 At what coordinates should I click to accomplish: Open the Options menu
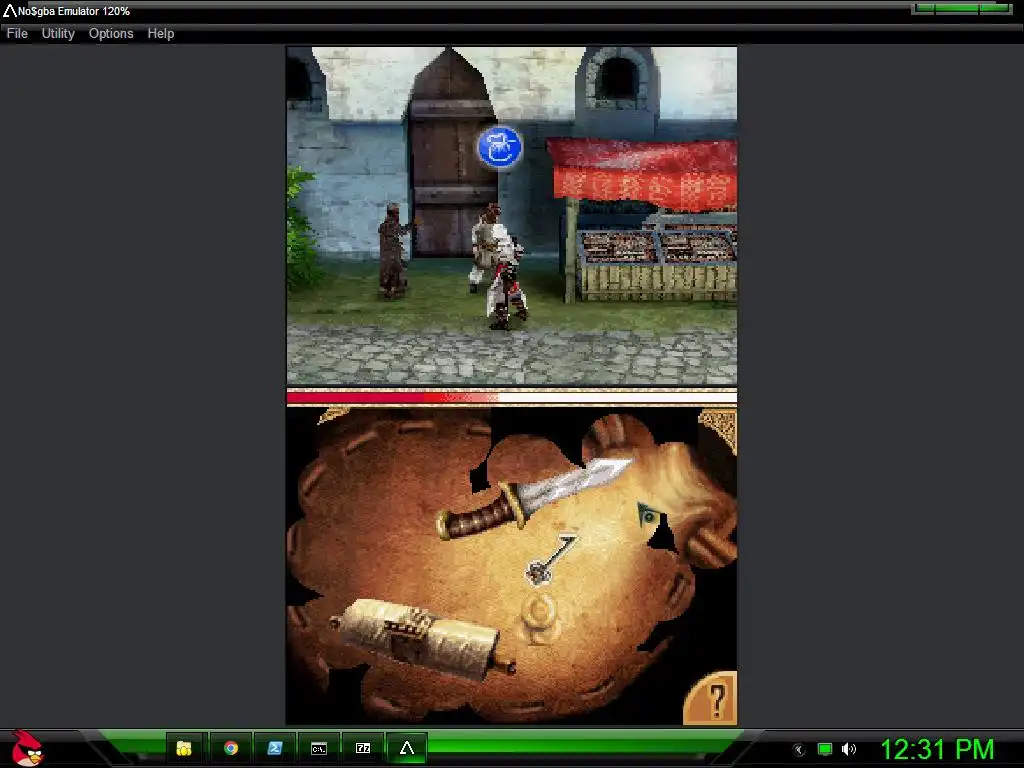(111, 33)
